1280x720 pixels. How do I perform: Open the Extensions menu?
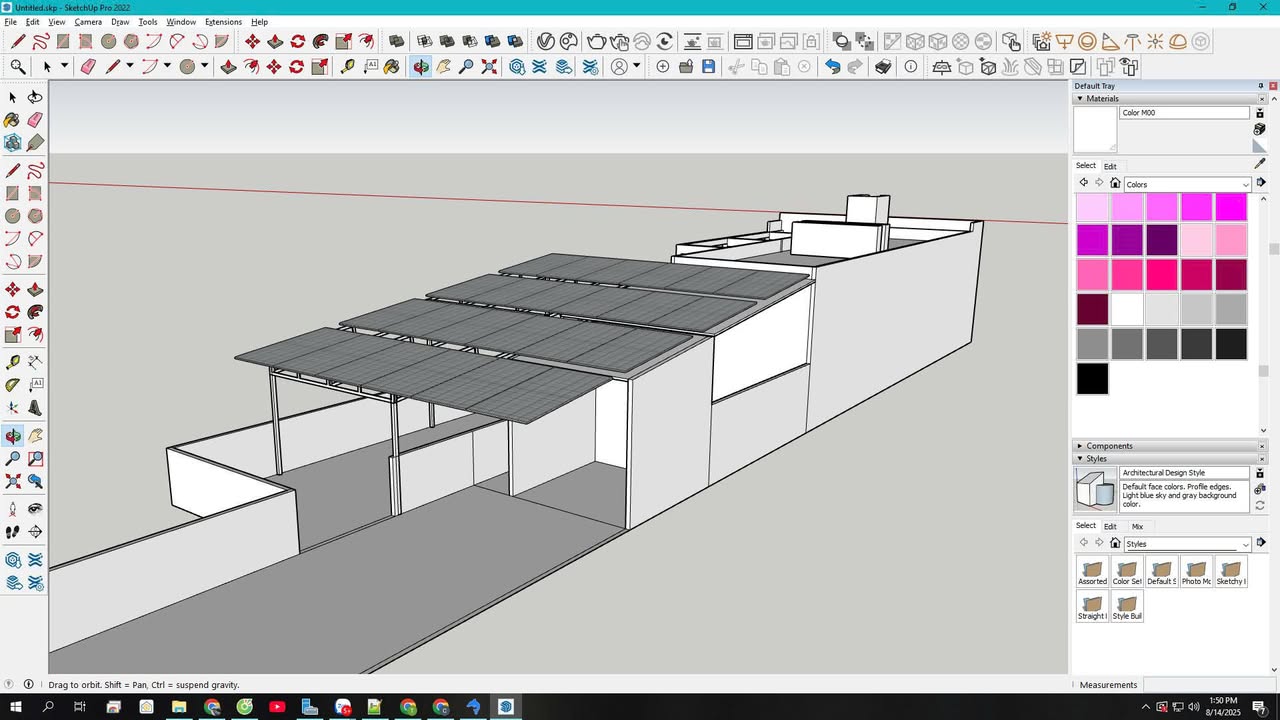tap(223, 22)
